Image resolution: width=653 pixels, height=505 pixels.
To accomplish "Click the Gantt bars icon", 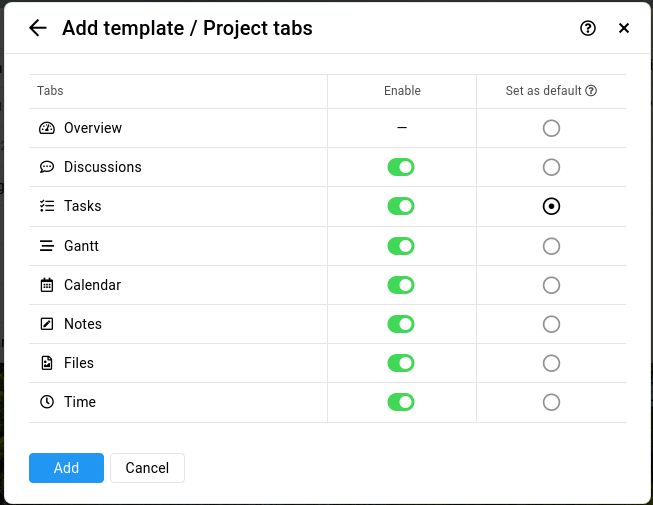I will point(47,246).
